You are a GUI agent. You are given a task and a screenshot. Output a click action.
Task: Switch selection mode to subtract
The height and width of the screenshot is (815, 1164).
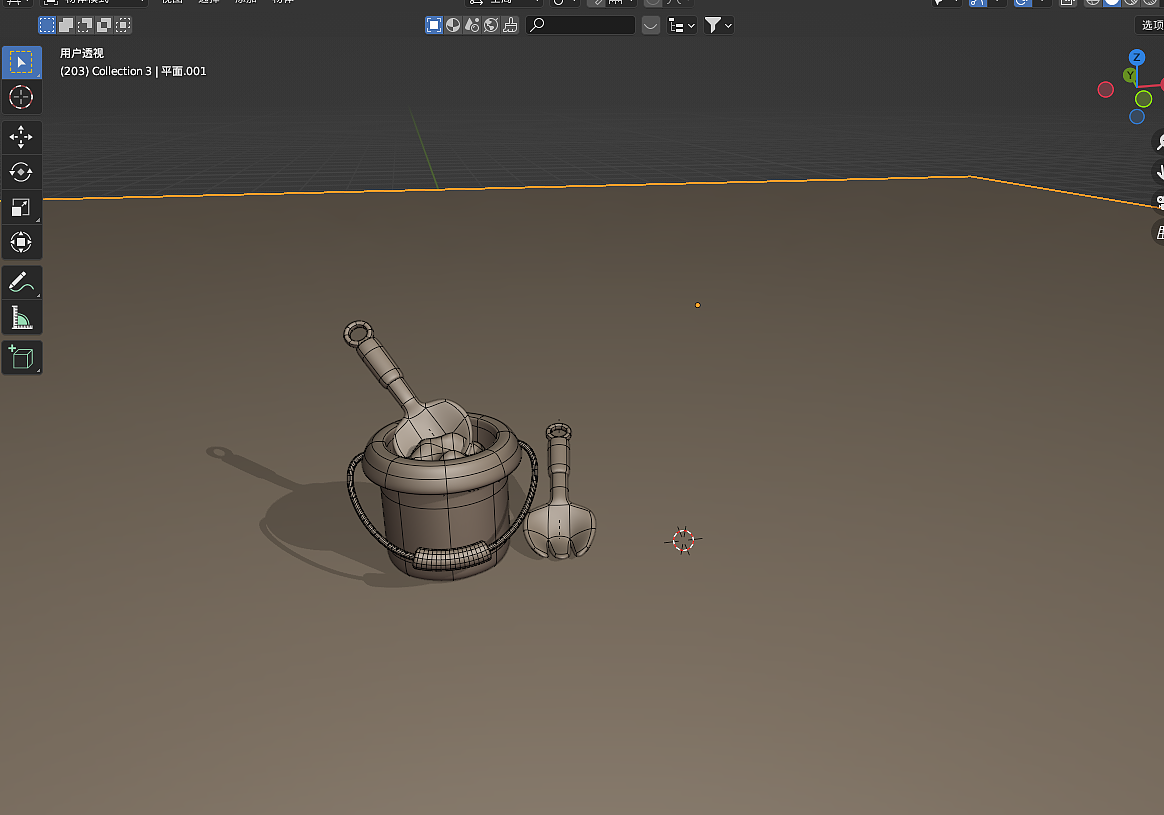85,25
